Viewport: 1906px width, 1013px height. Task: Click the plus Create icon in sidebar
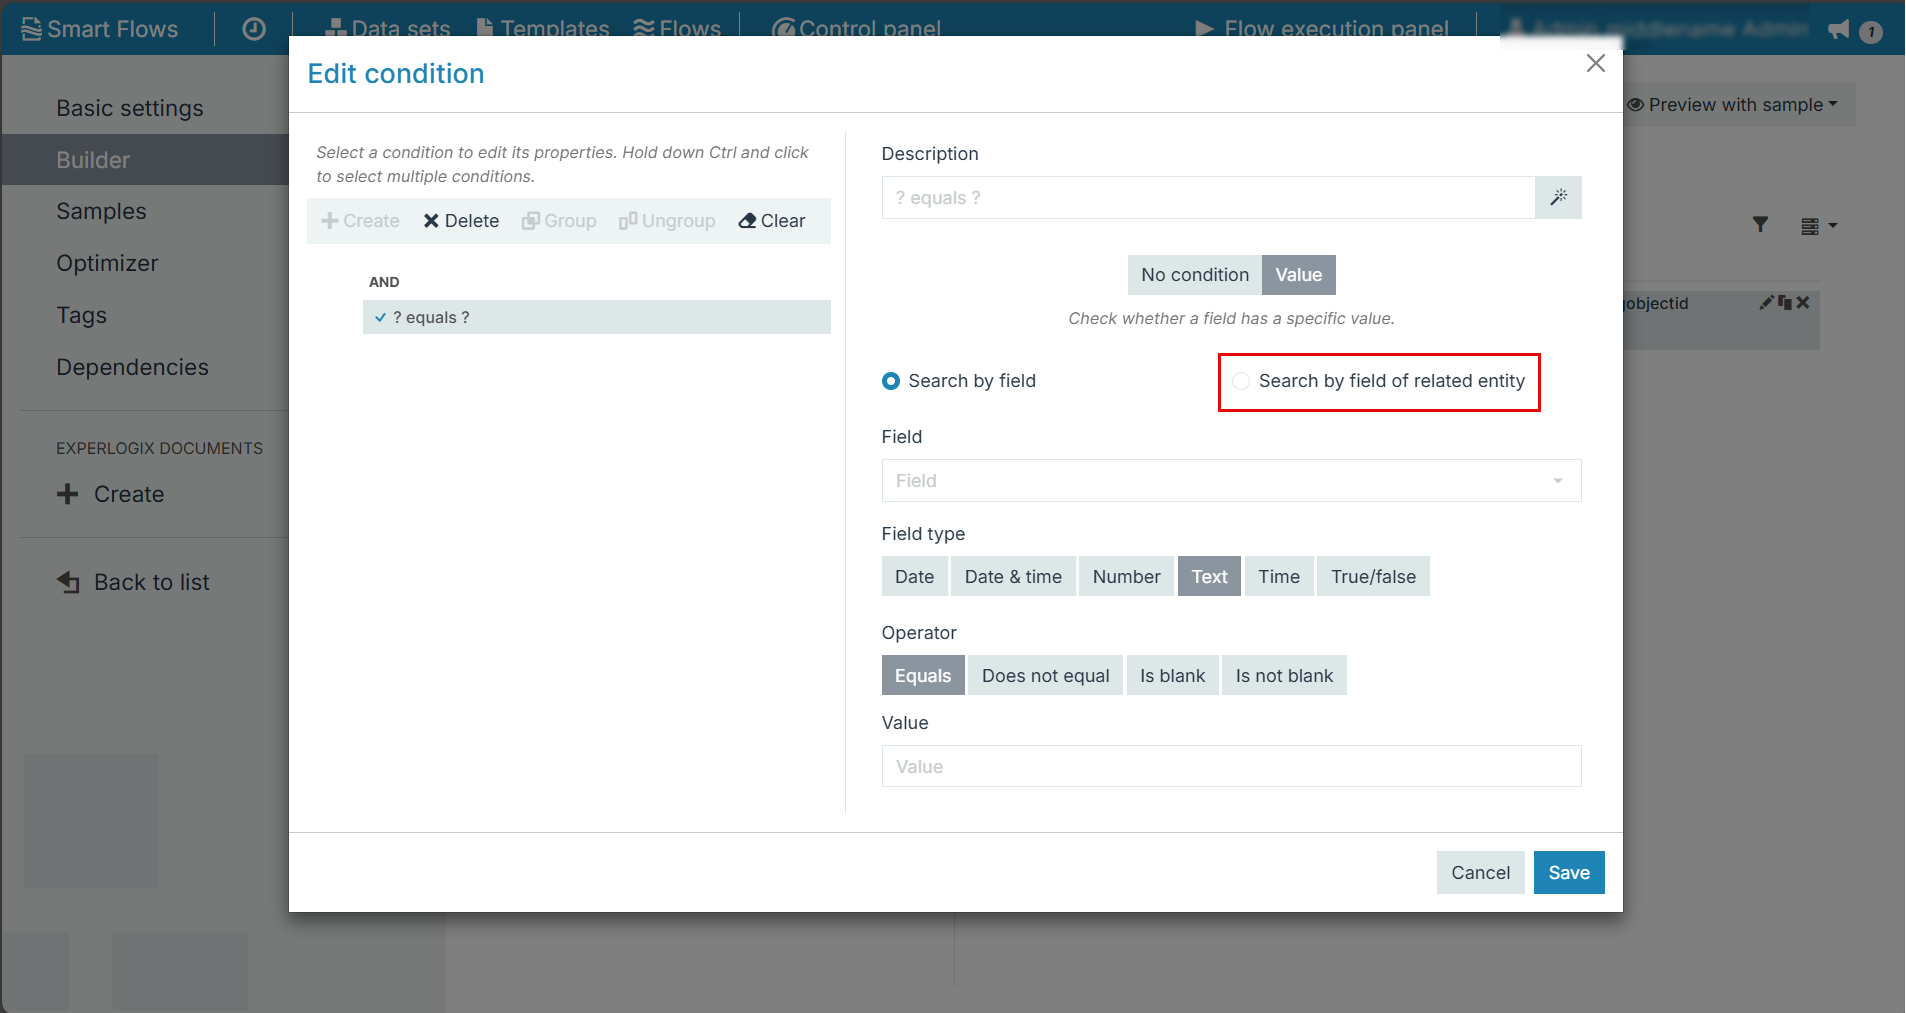[68, 494]
